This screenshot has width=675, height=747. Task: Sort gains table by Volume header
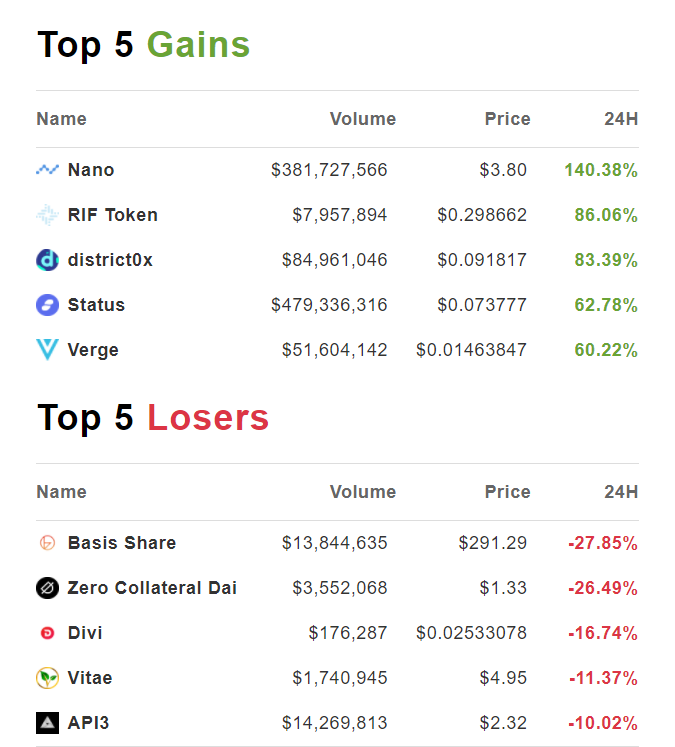(x=362, y=119)
